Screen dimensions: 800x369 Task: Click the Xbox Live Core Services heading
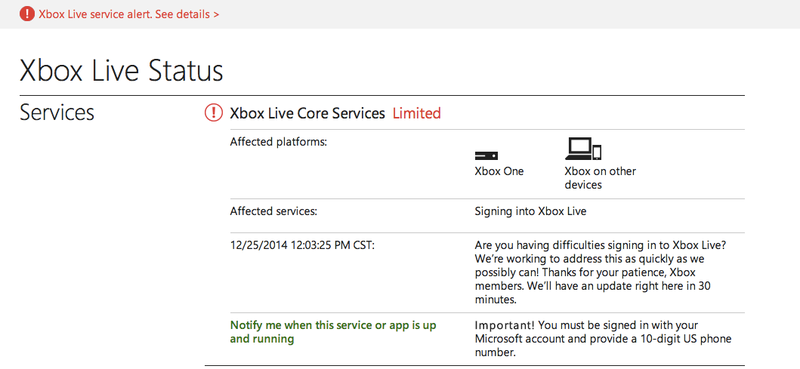[x=307, y=113]
